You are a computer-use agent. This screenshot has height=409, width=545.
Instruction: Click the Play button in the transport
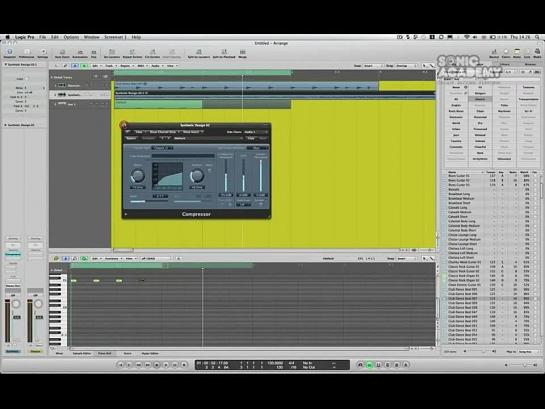point(166,365)
